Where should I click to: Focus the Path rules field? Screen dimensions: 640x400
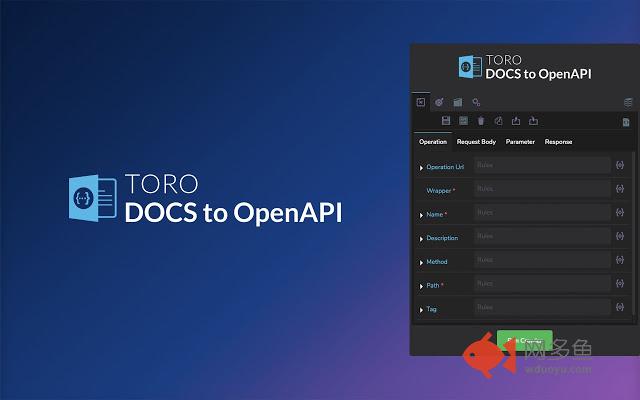[542, 283]
